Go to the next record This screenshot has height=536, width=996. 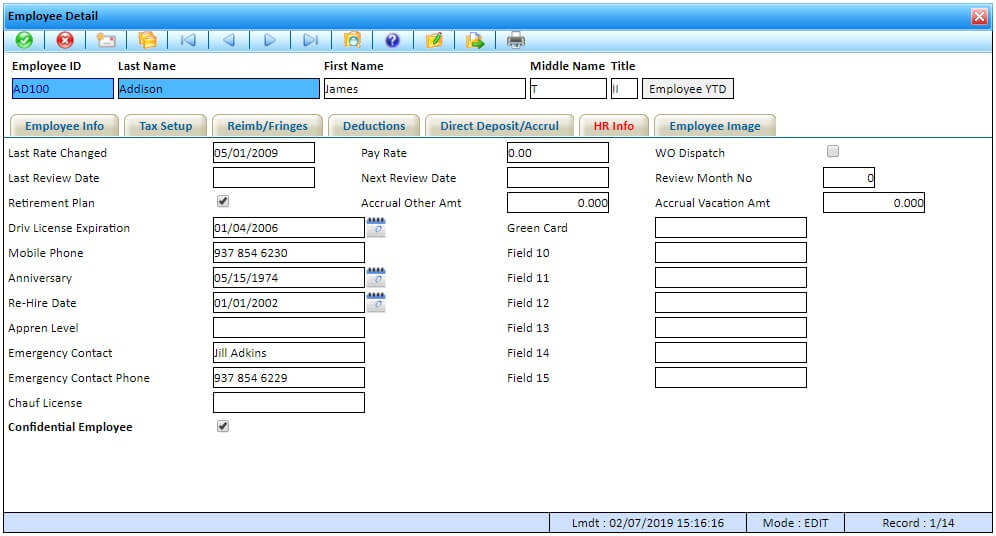269,40
